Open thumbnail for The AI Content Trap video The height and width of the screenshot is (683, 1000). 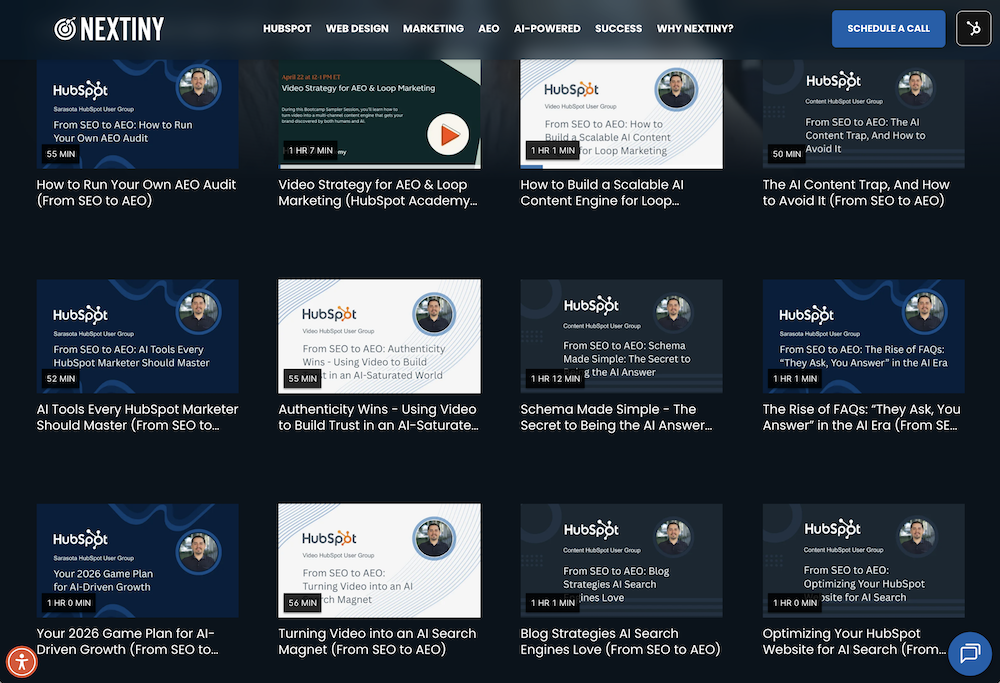[864, 114]
